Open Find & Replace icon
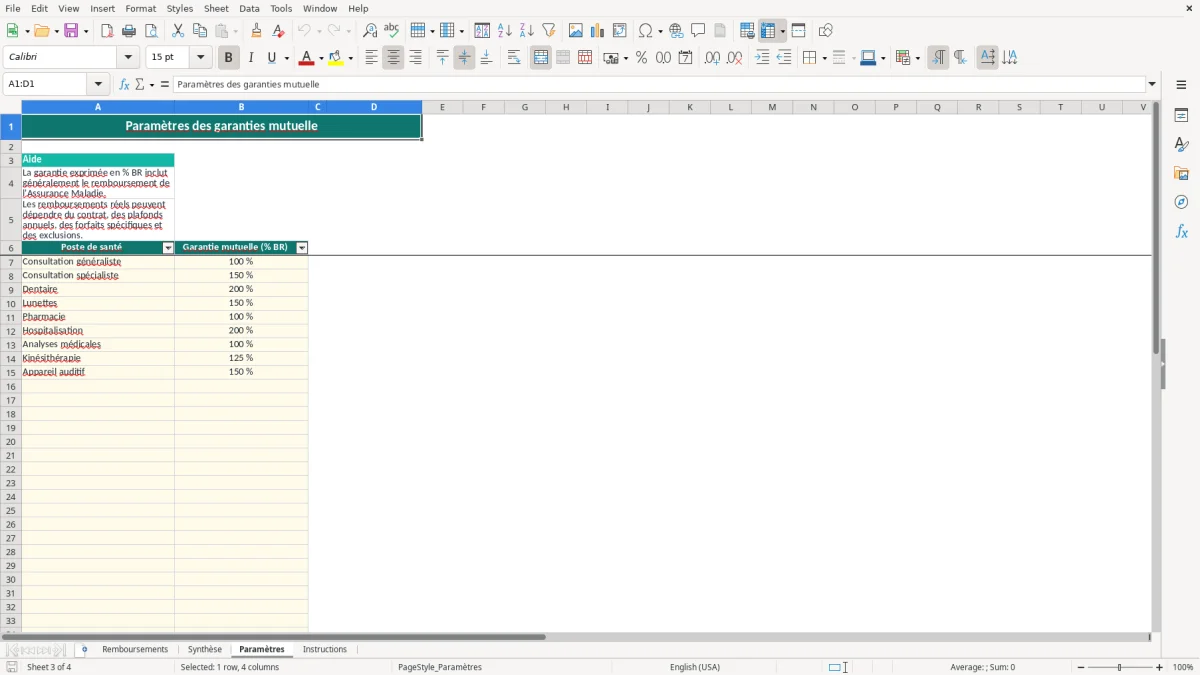1200x675 pixels. pyautogui.click(x=370, y=31)
